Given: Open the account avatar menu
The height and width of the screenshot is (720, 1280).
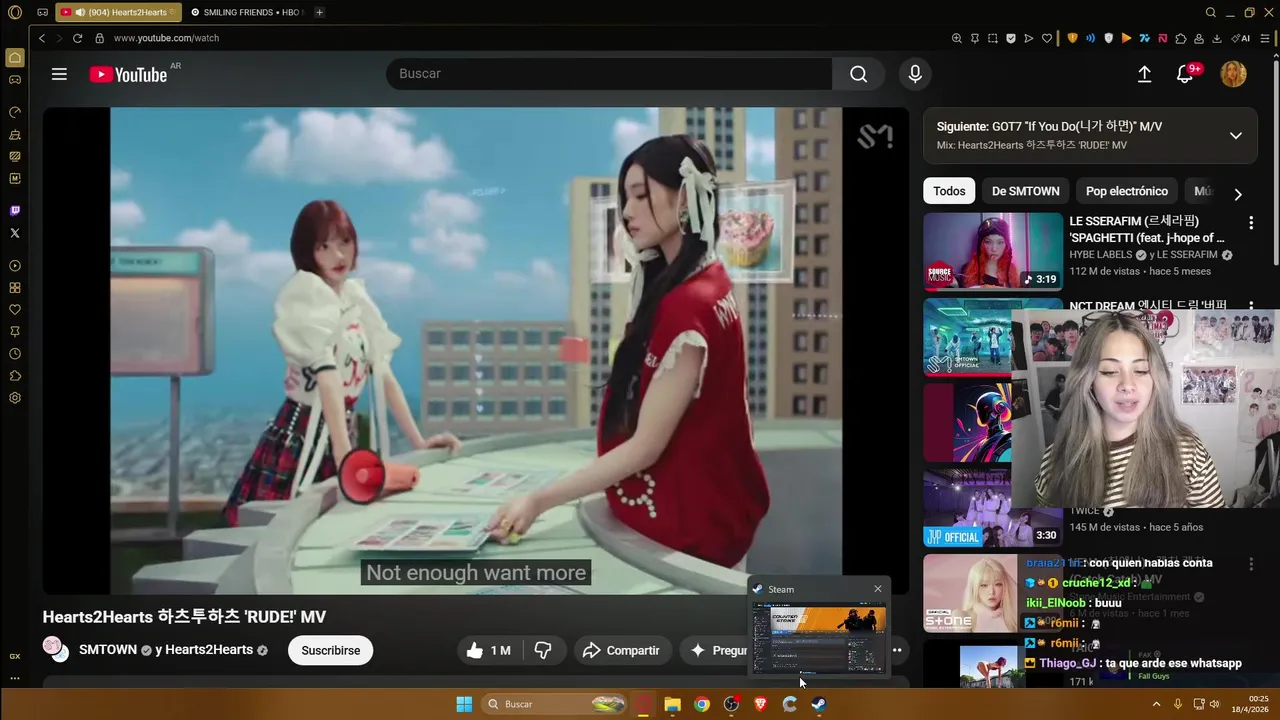Looking at the screenshot, I should (1234, 74).
